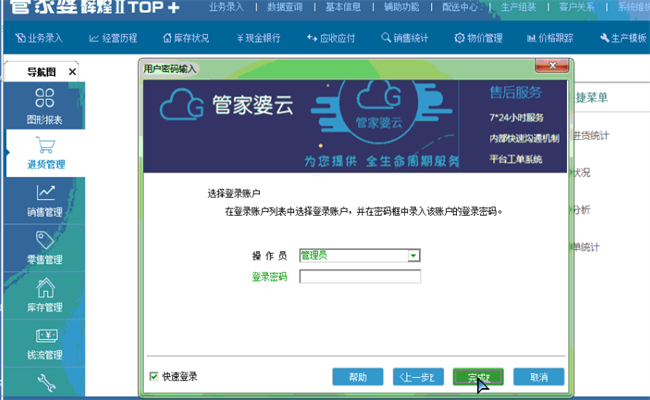The height and width of the screenshot is (400, 650).
Task: Click the 登录密码 input field
Action: [x=360, y=276]
